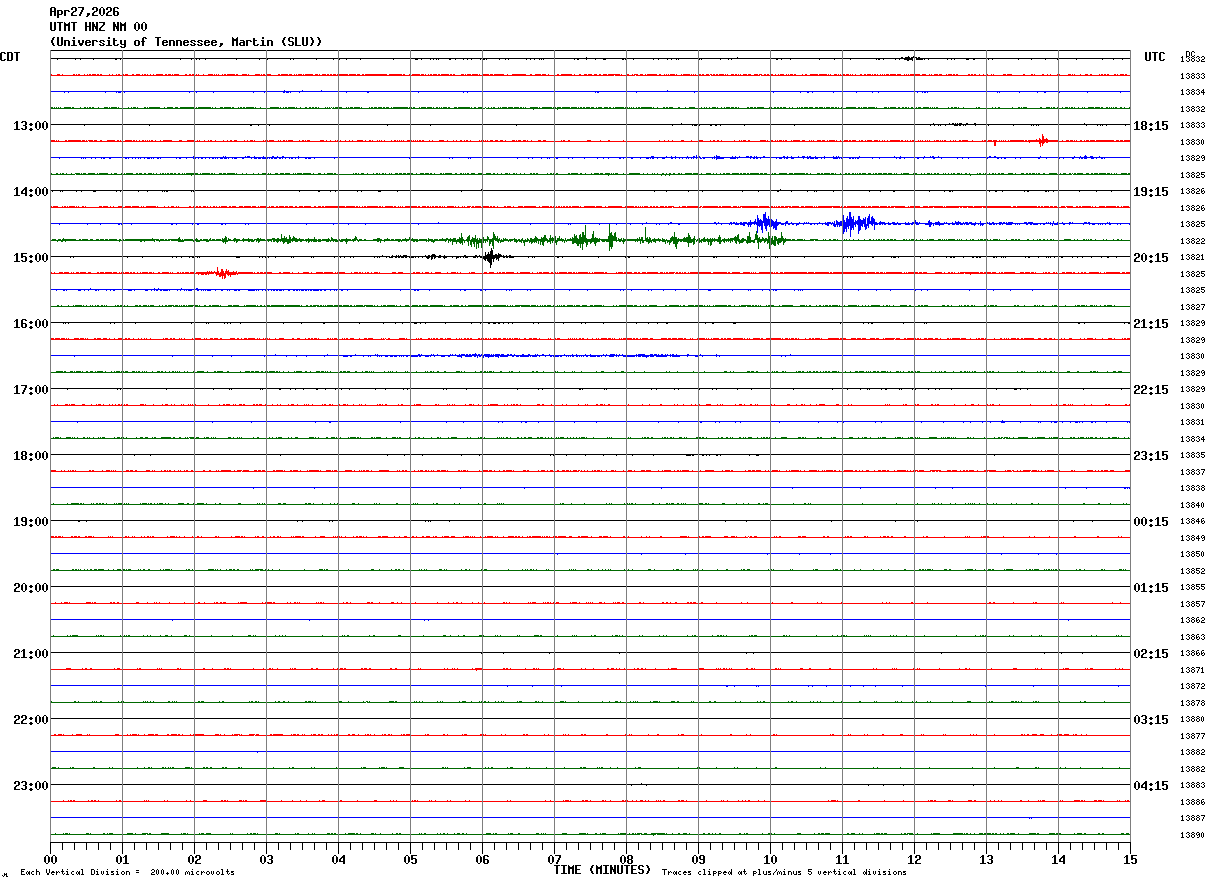Select the 16:00 CDT hour label

pyautogui.click(x=30, y=323)
